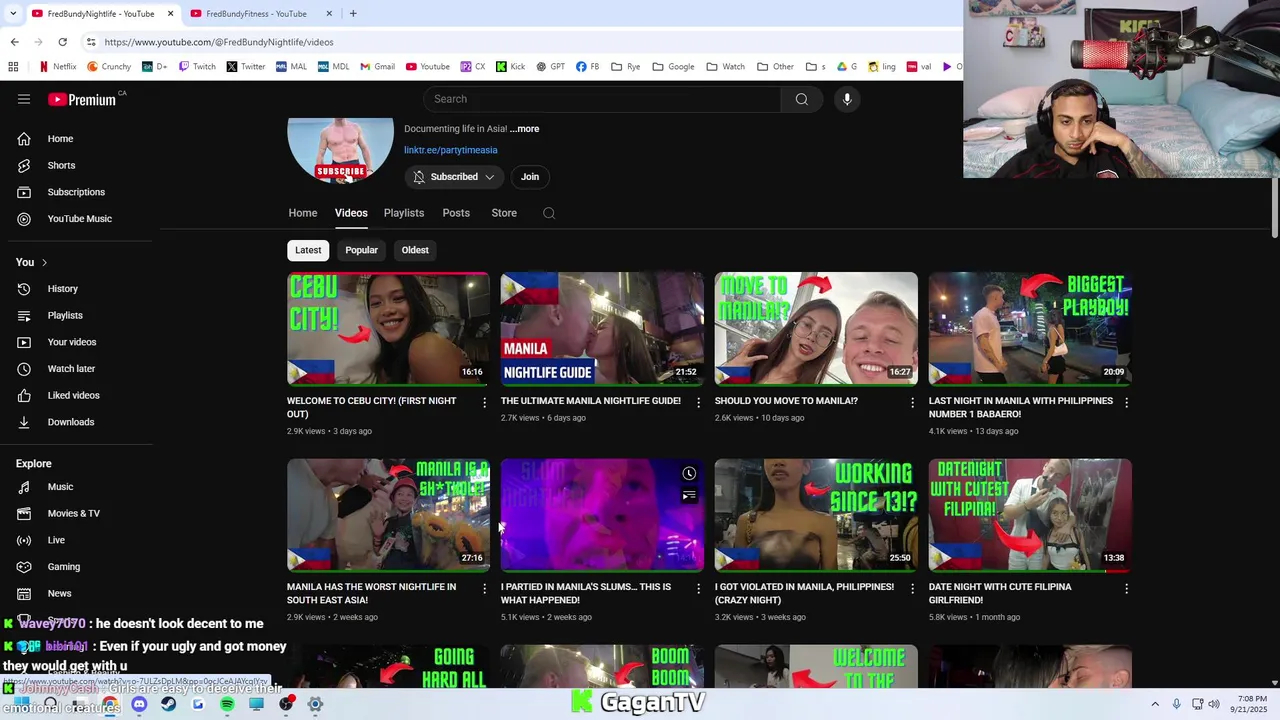Expand channel description with ...more
This screenshot has height=720, width=1280.
[x=524, y=129]
